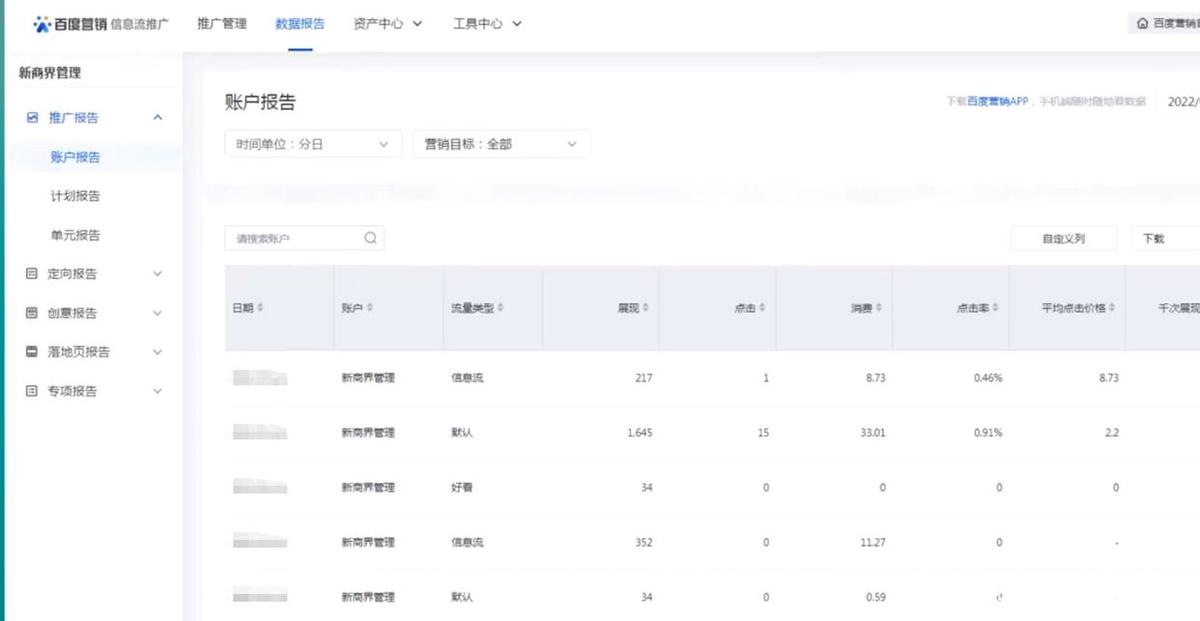Click the 定向报告 sidebar icon

point(32,274)
